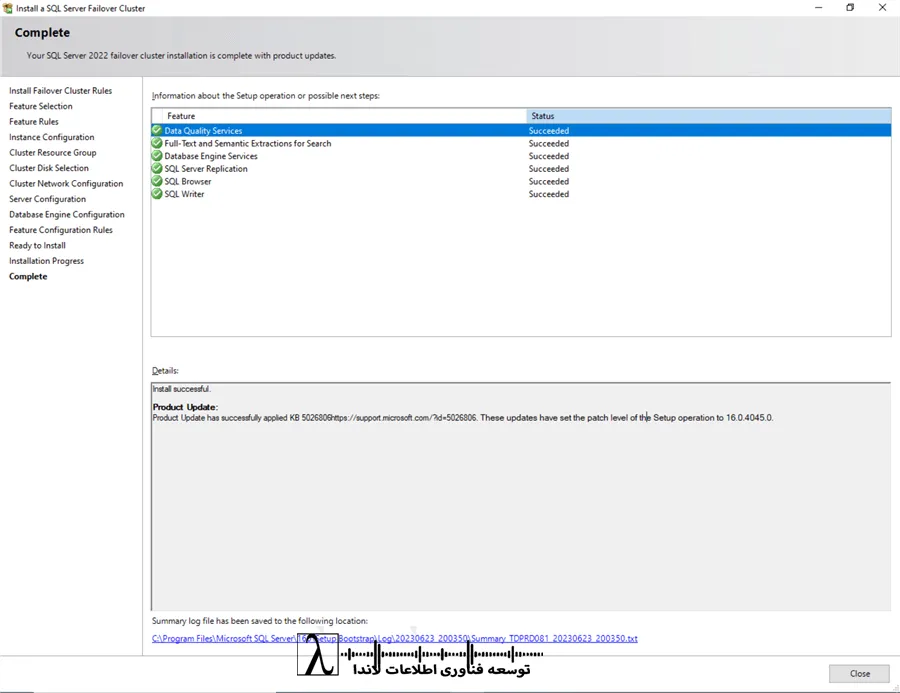Select the Ready to Install step
This screenshot has height=693, width=900.
[x=37, y=246]
